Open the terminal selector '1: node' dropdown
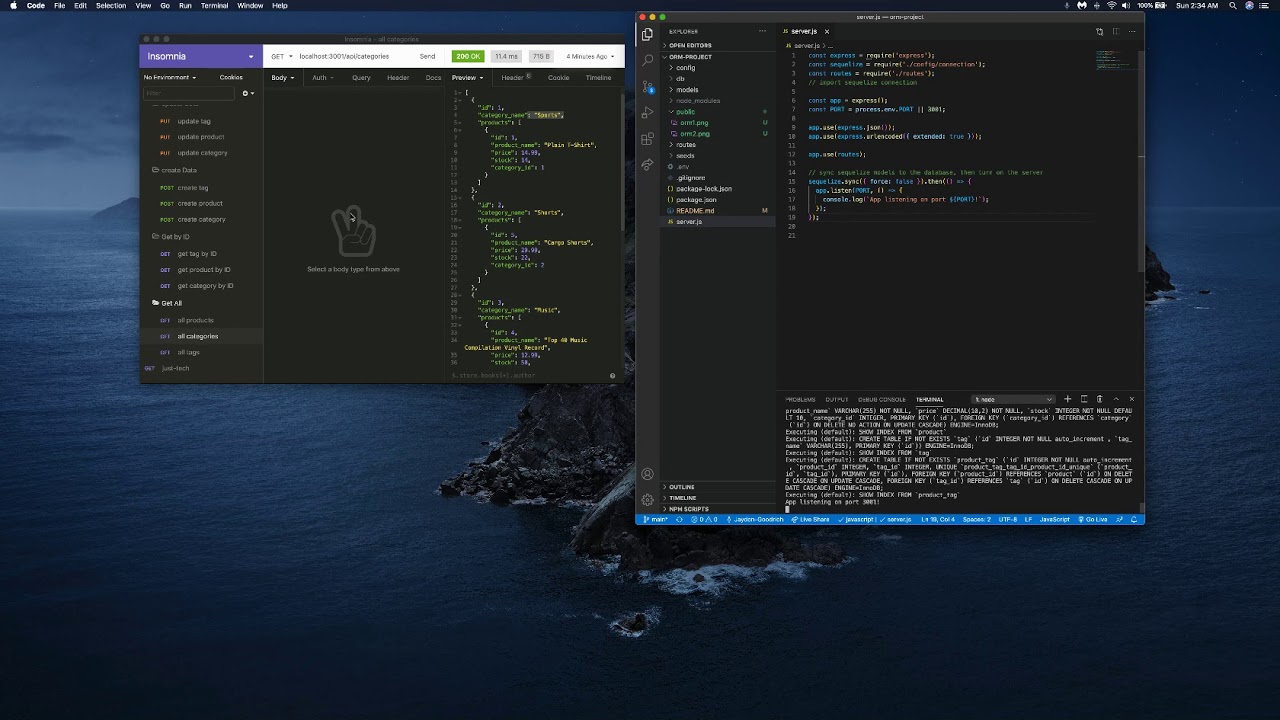Image resolution: width=1280 pixels, height=720 pixels. tap(1013, 399)
